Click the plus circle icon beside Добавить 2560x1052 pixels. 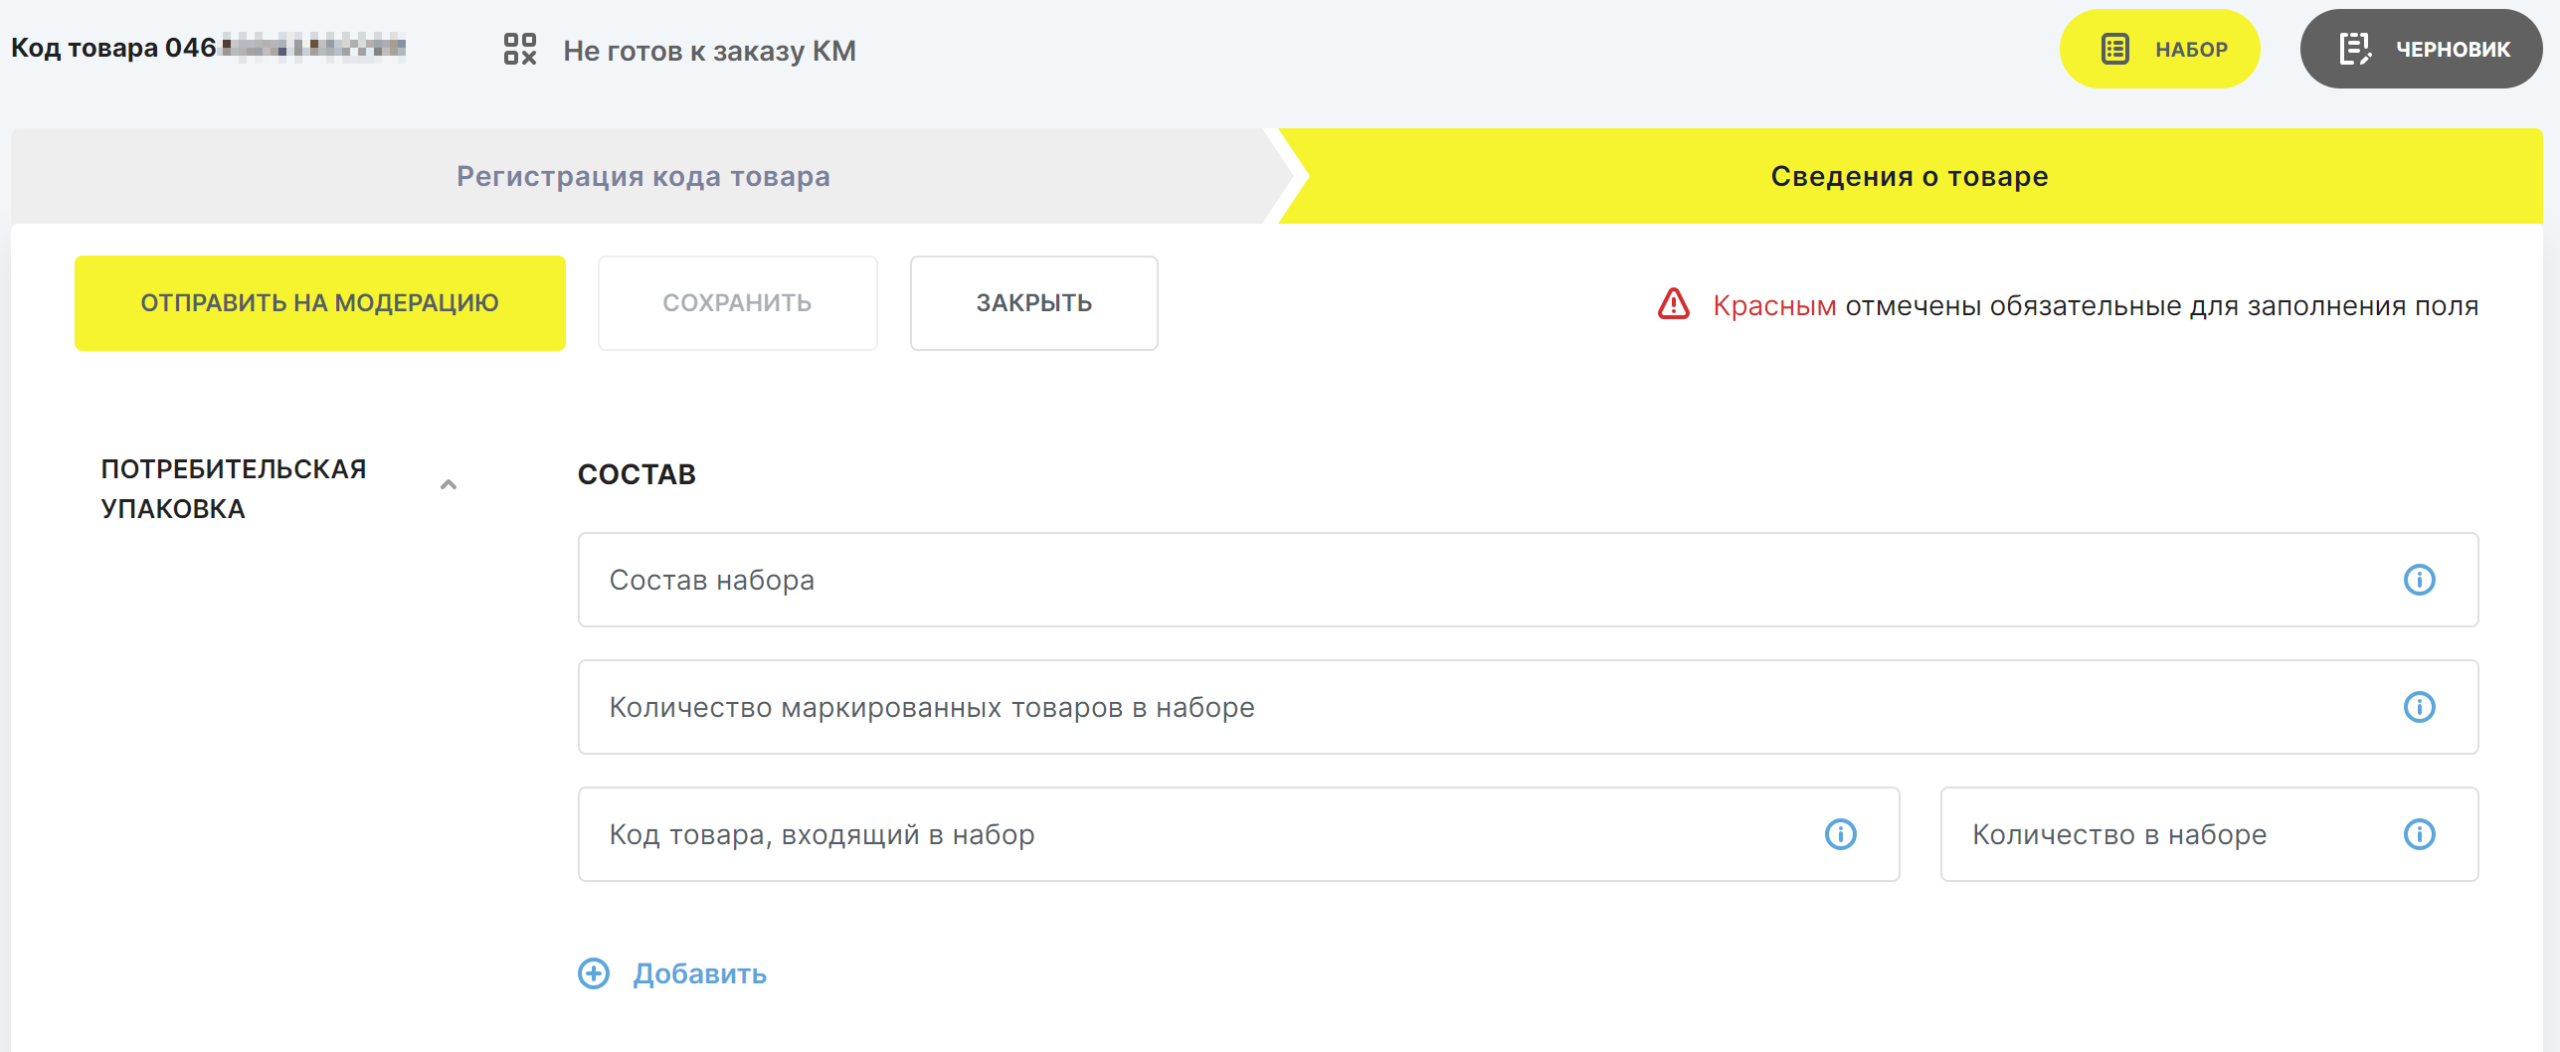click(x=593, y=973)
